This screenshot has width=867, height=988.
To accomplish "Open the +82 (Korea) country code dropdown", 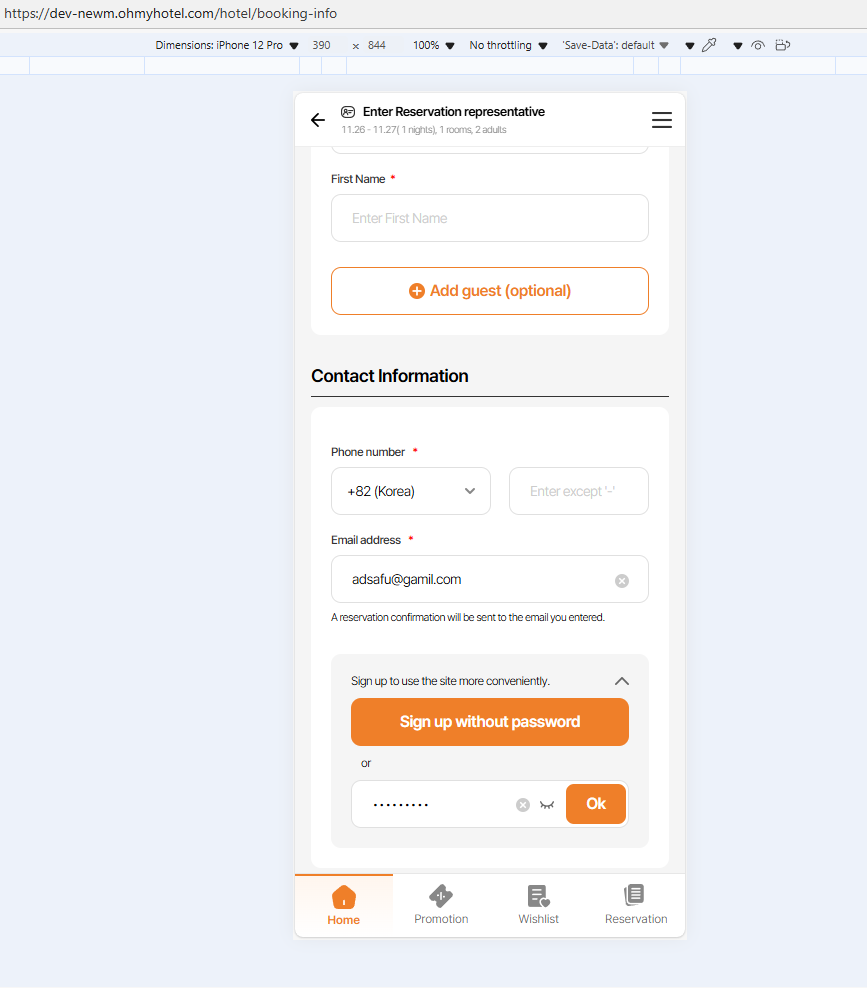I will (x=411, y=491).
